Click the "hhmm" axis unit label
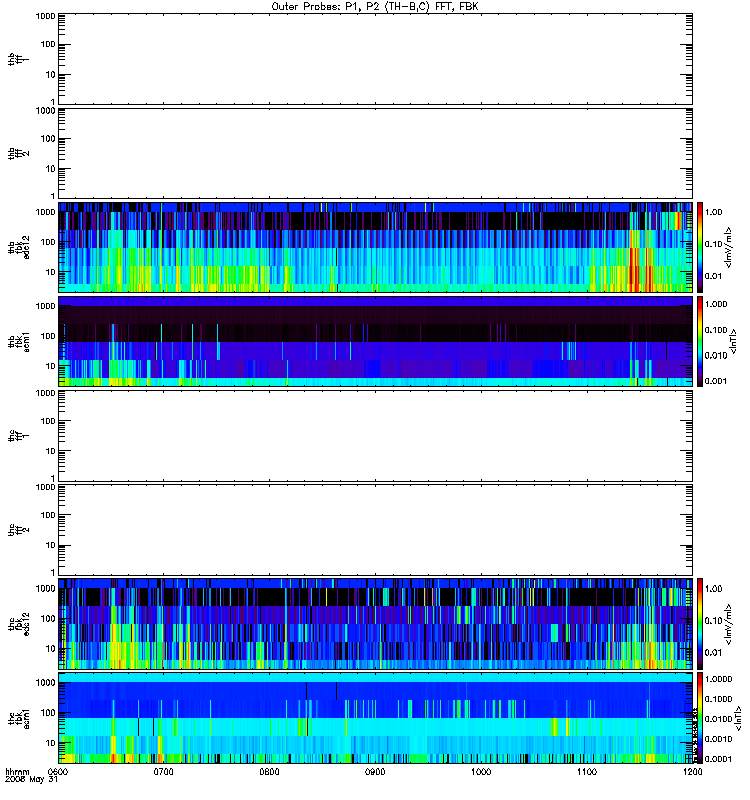Viewport: 750px width, 800px height. point(17,772)
